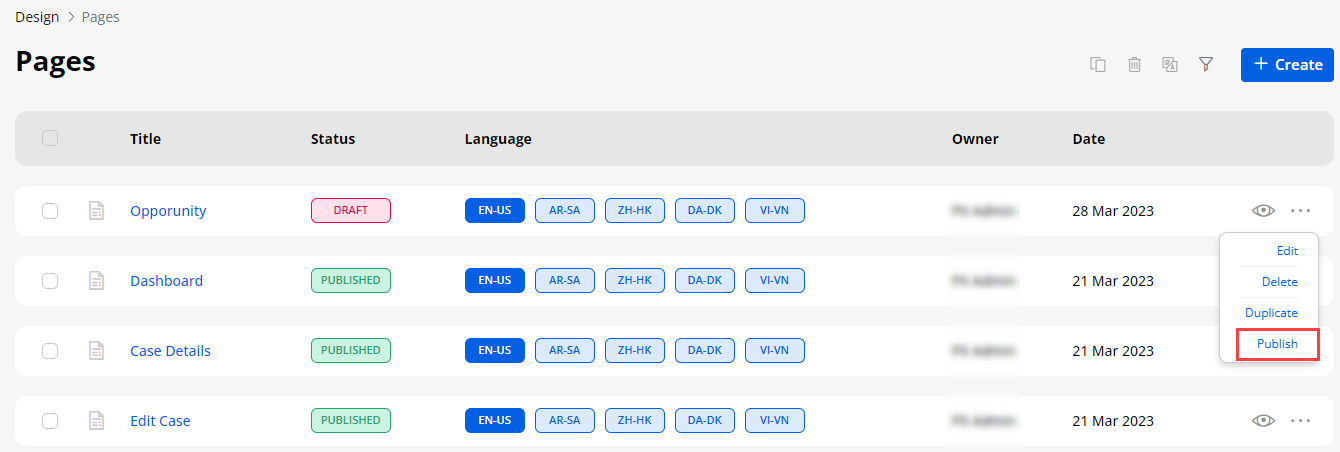
Task: Choose Edit from the context menu
Action: point(1287,251)
